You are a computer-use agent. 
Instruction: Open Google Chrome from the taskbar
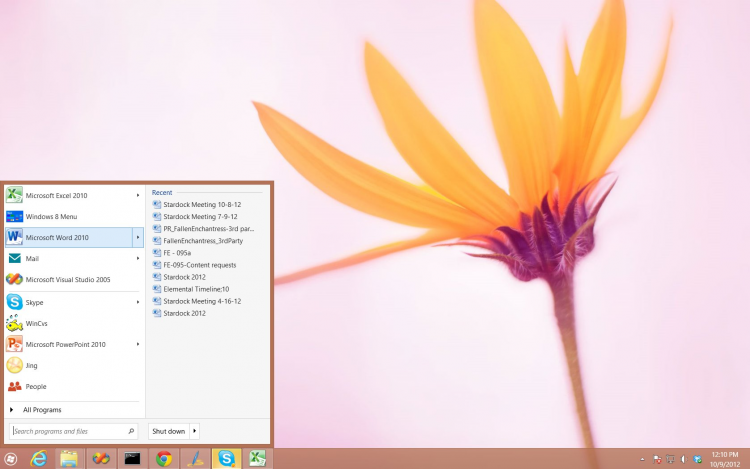click(x=164, y=458)
